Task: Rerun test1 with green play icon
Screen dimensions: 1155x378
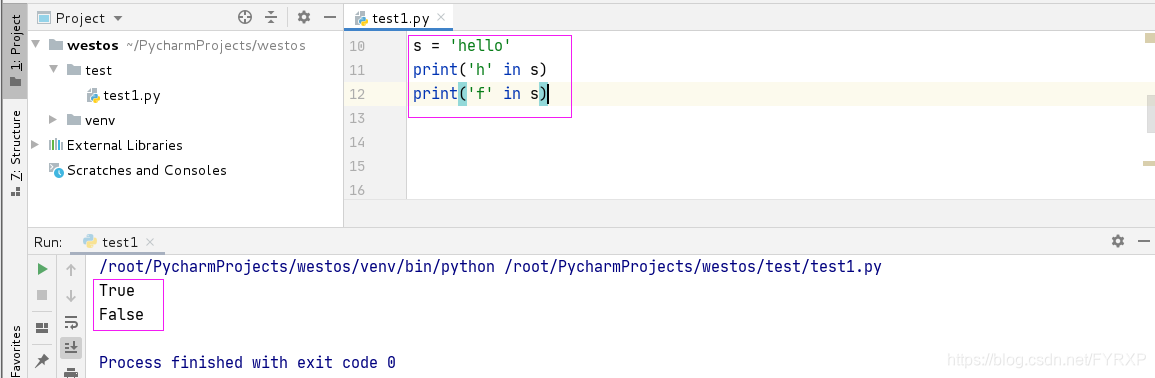Action: pos(42,270)
